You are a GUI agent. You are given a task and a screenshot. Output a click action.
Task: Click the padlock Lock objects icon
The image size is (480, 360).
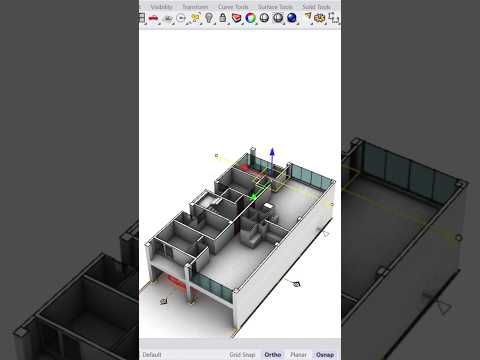tap(223, 18)
